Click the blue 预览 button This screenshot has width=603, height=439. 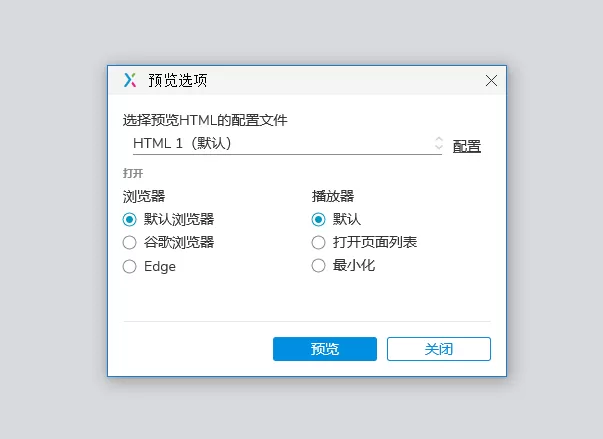tap(325, 349)
